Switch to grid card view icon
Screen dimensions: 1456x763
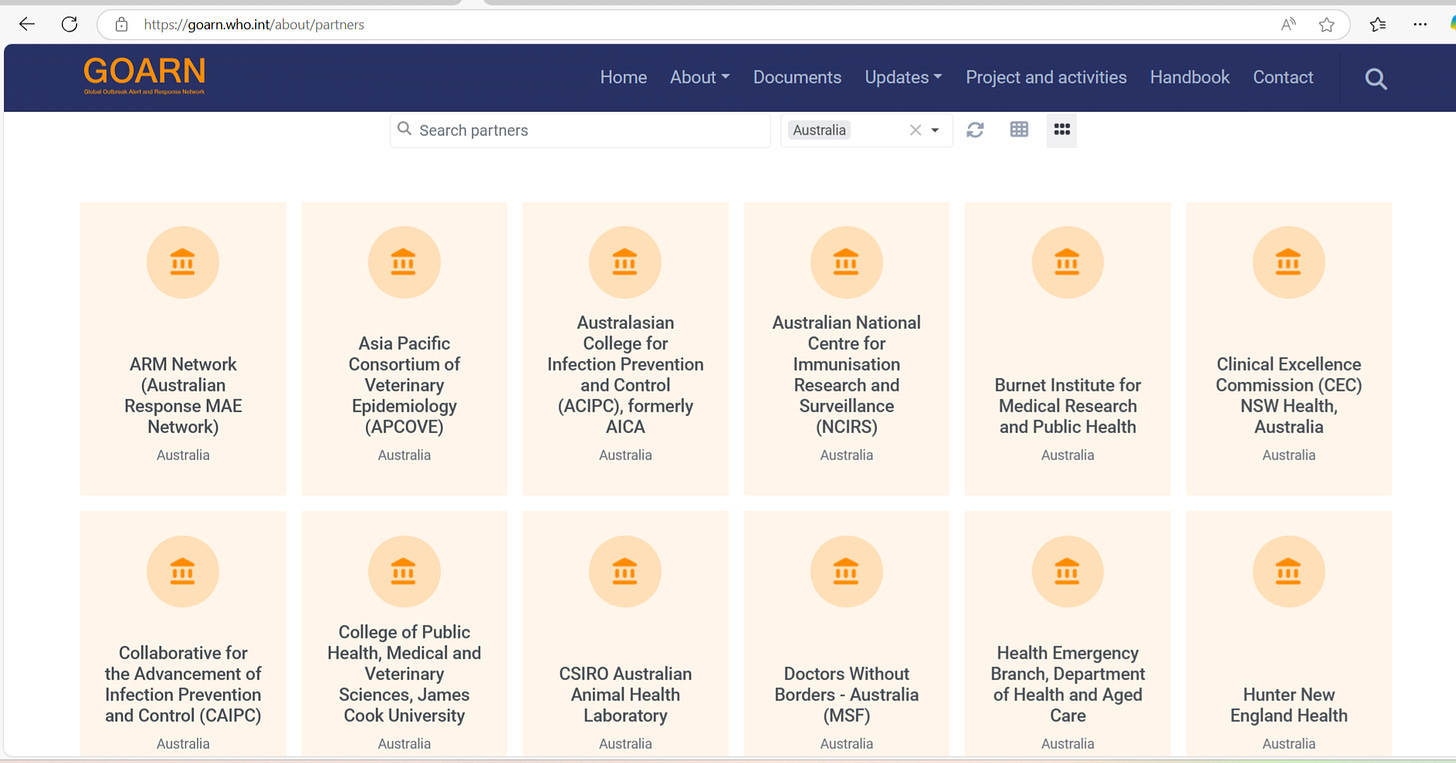coord(1062,130)
